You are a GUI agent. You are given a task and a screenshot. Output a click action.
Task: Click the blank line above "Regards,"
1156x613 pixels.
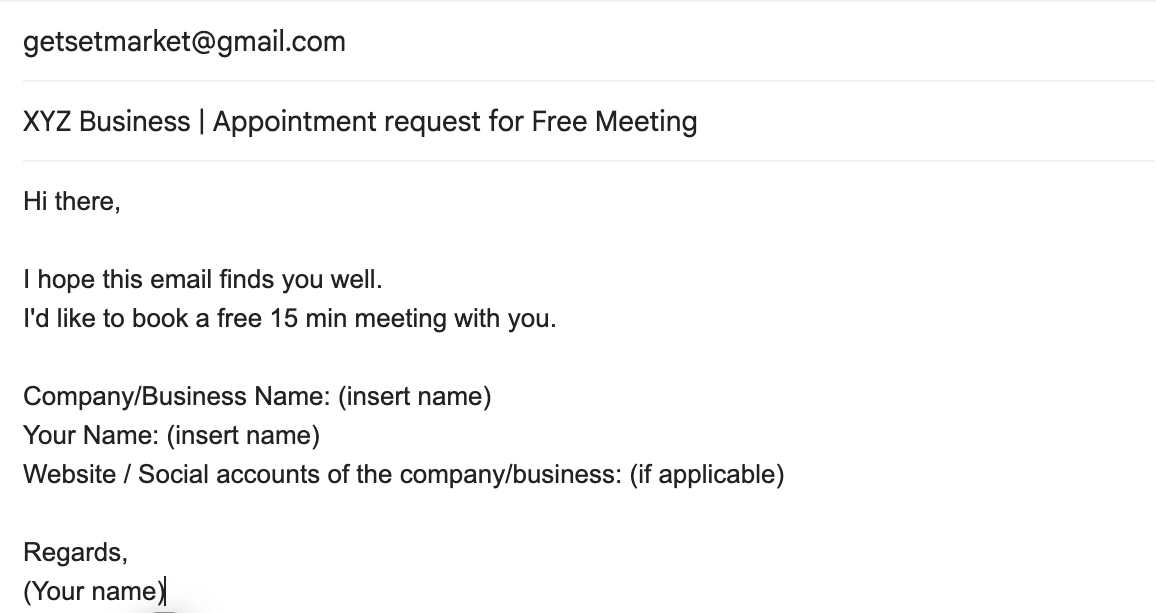[x=300, y=512]
